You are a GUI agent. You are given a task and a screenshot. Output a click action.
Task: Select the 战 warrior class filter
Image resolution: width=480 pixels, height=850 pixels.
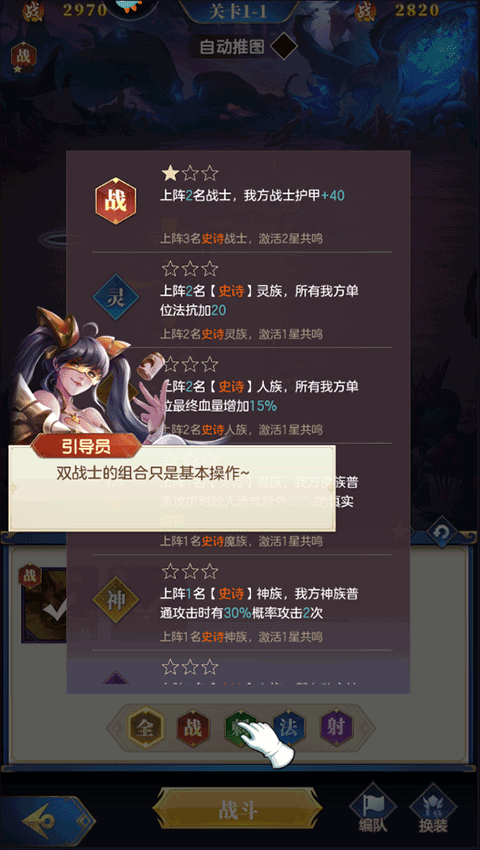pyautogui.click(x=193, y=727)
